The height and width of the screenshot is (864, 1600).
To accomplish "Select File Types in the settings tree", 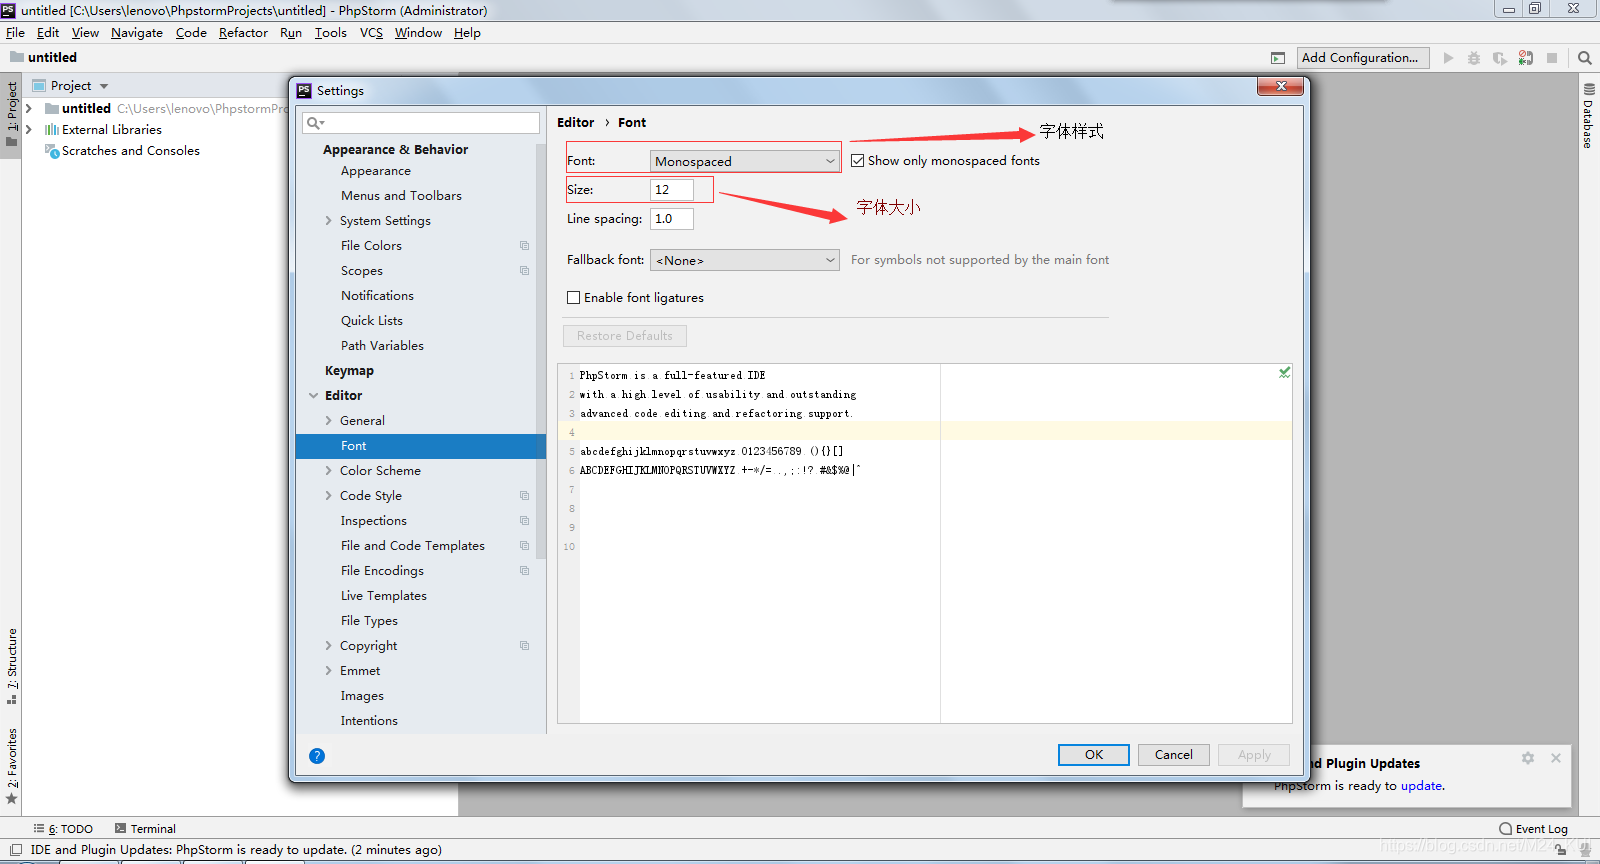I will 369,620.
